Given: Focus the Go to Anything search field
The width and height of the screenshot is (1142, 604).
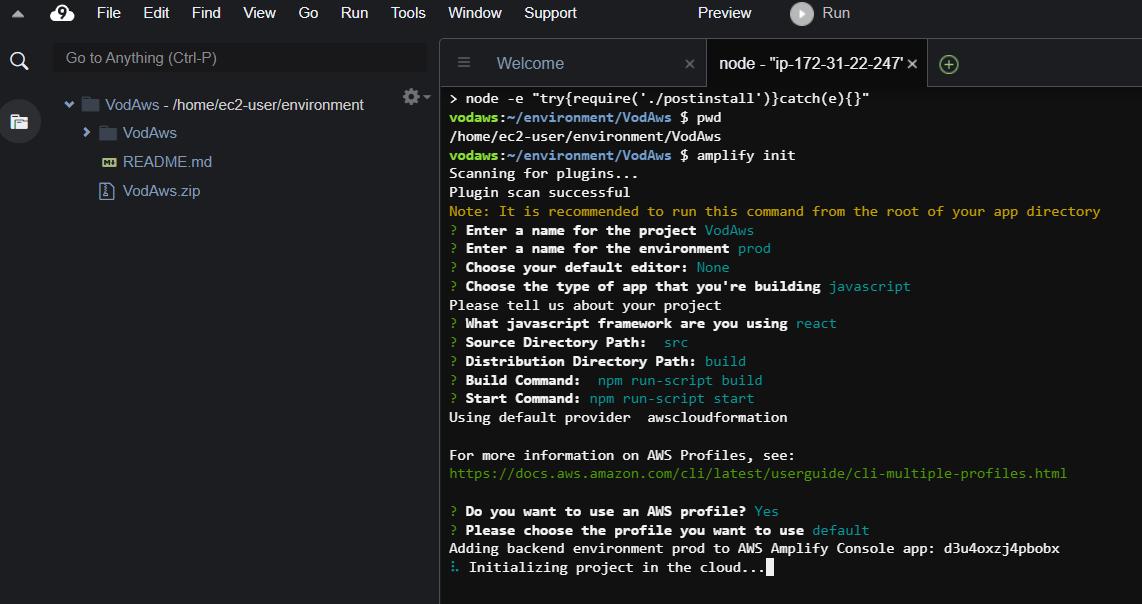Looking at the screenshot, I should (240, 58).
